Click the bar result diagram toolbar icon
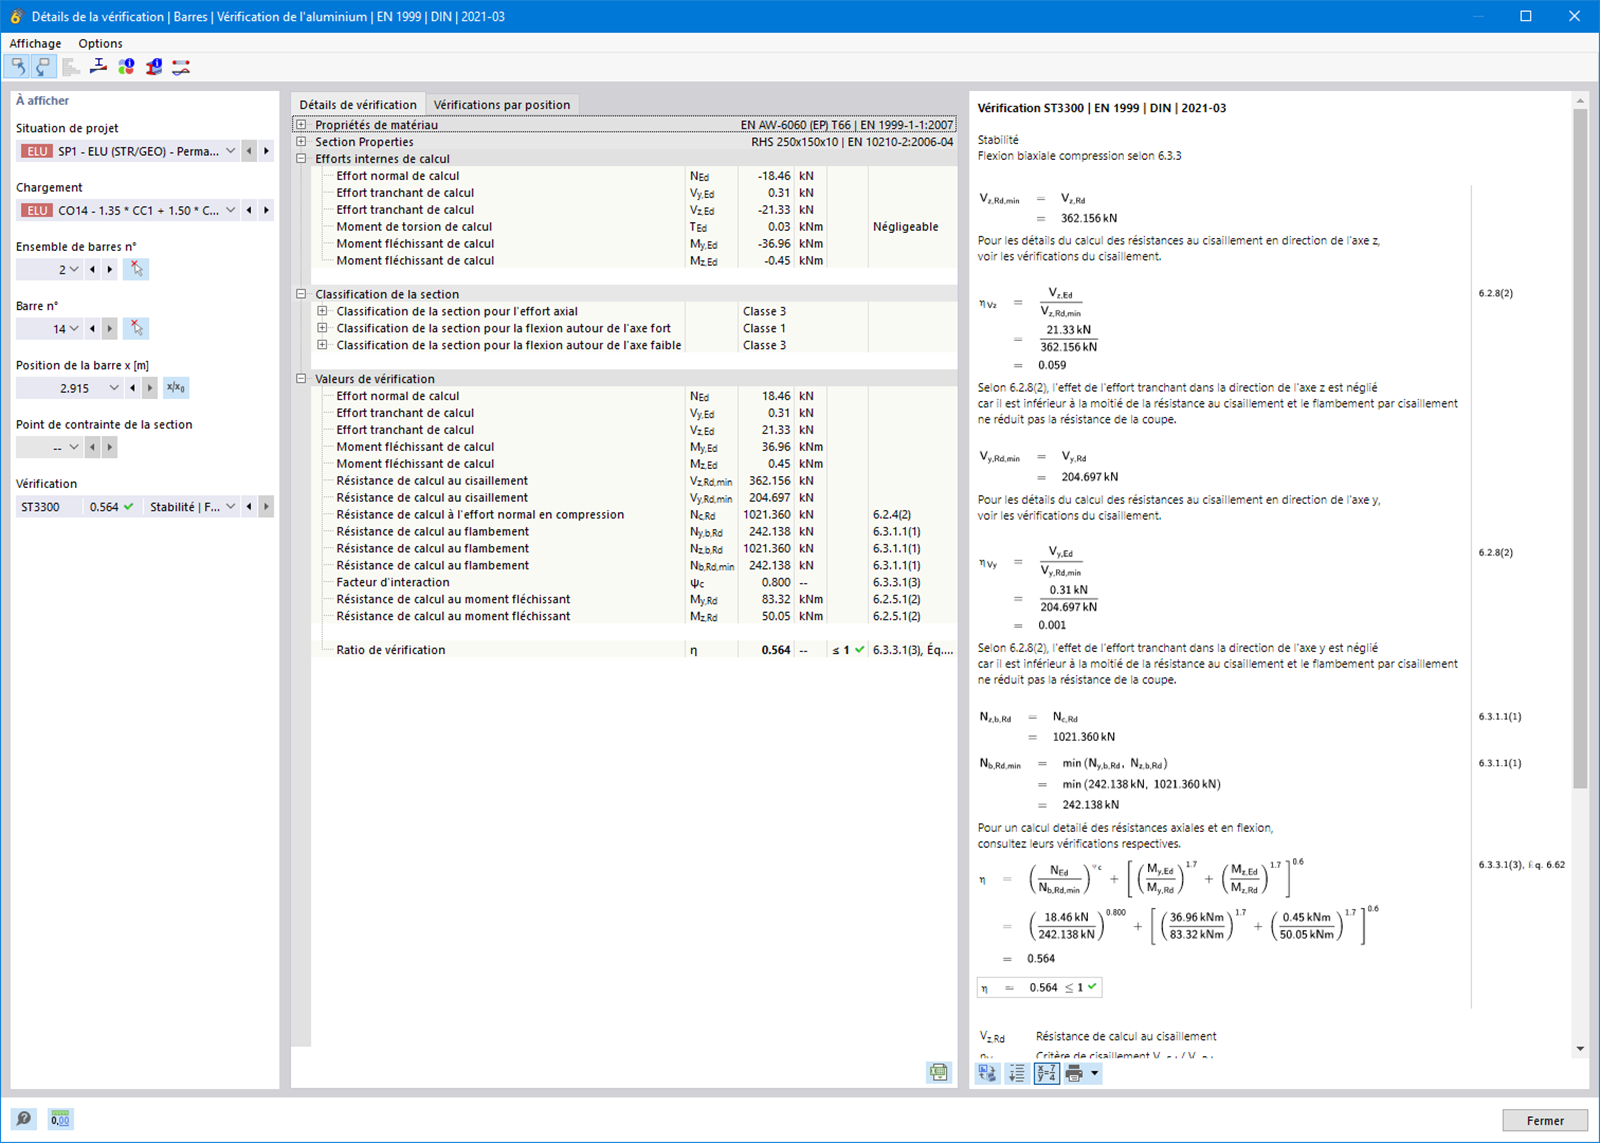The width and height of the screenshot is (1600, 1143). point(181,67)
